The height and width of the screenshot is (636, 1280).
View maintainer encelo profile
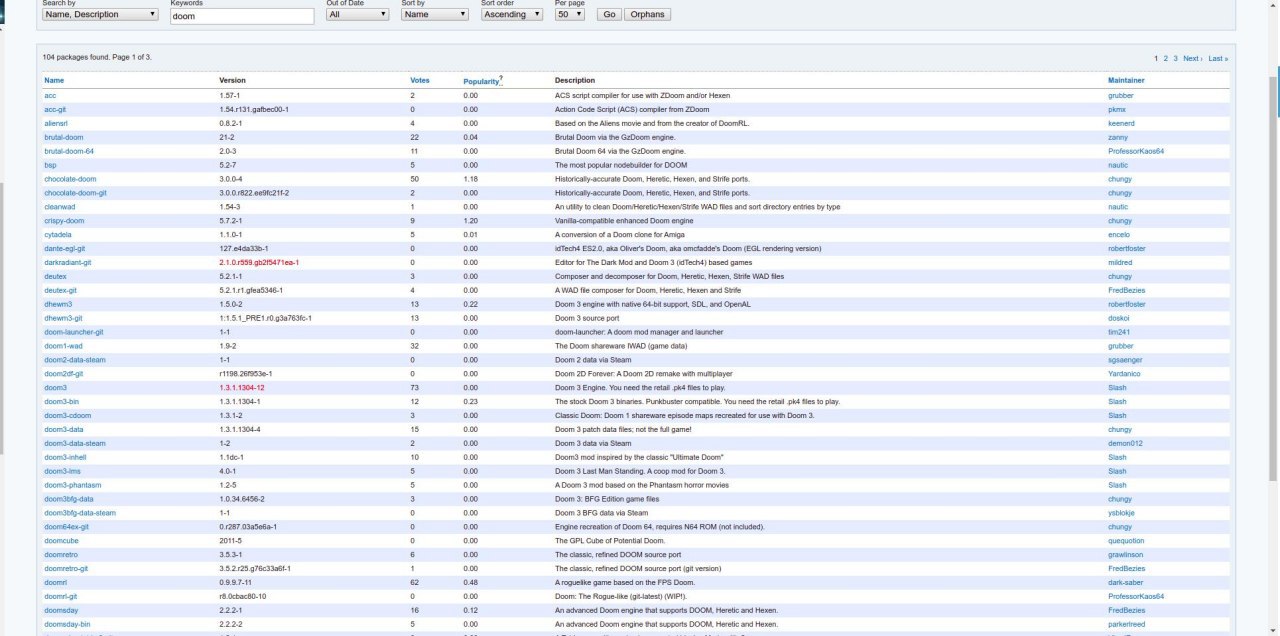pos(1119,235)
